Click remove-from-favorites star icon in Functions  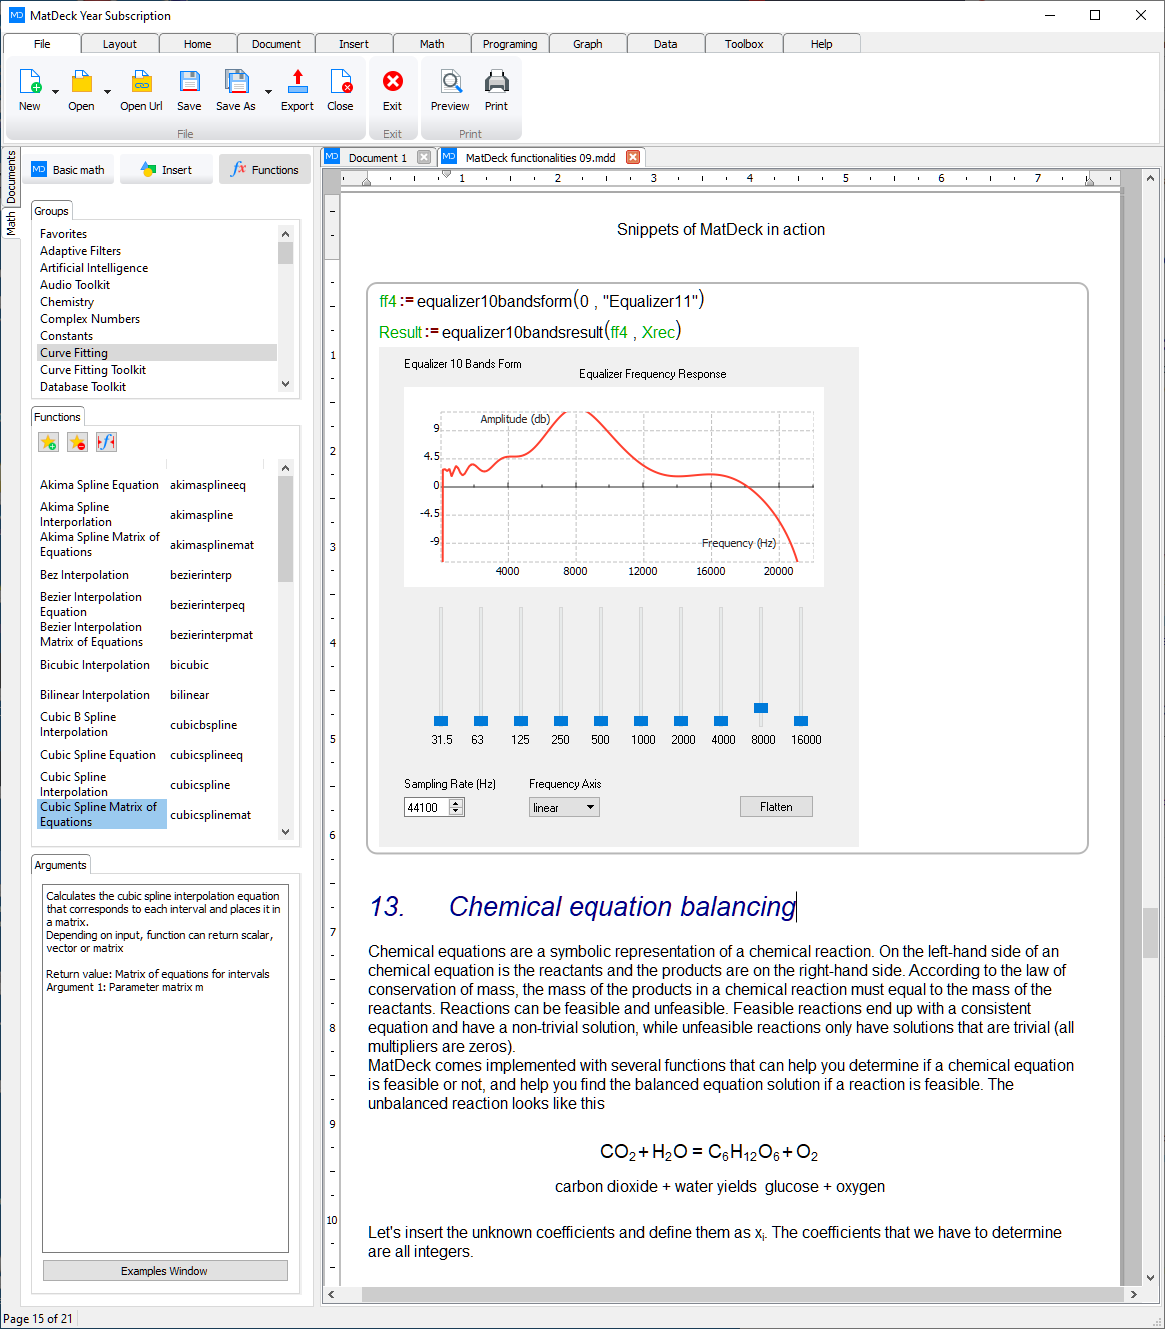coord(77,442)
